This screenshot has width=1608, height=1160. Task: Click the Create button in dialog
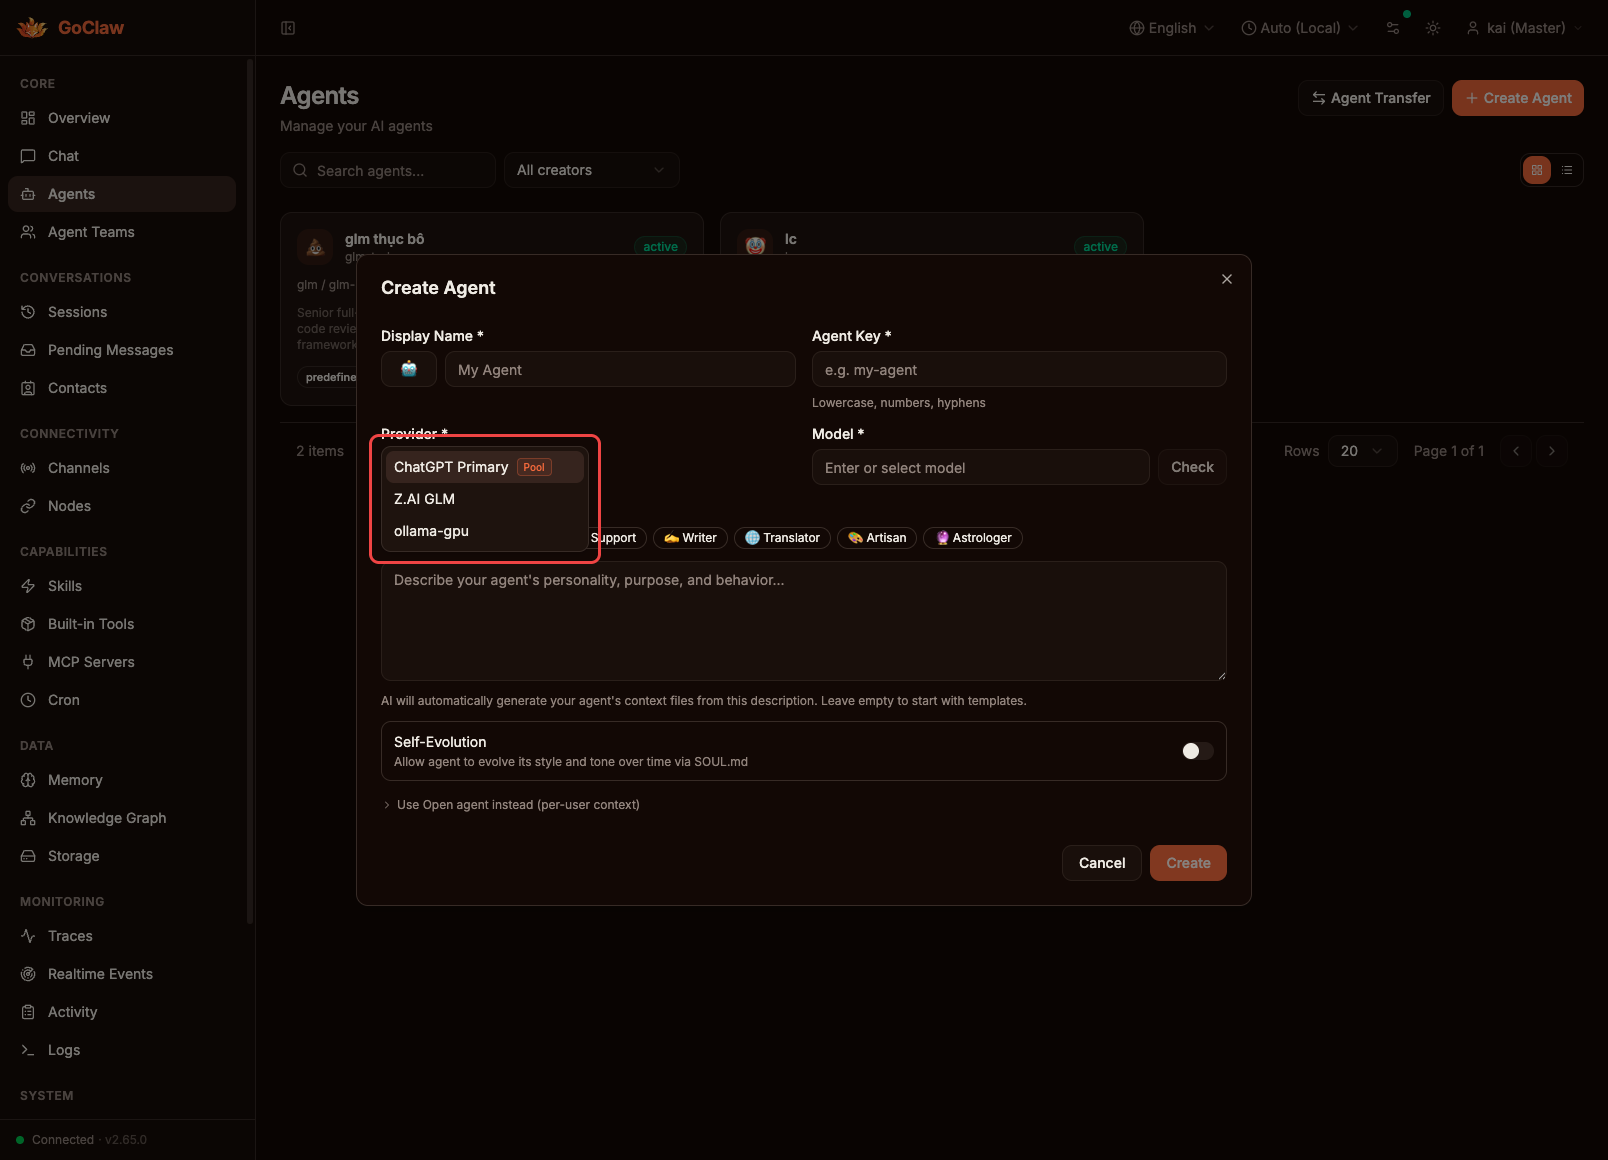(1188, 863)
